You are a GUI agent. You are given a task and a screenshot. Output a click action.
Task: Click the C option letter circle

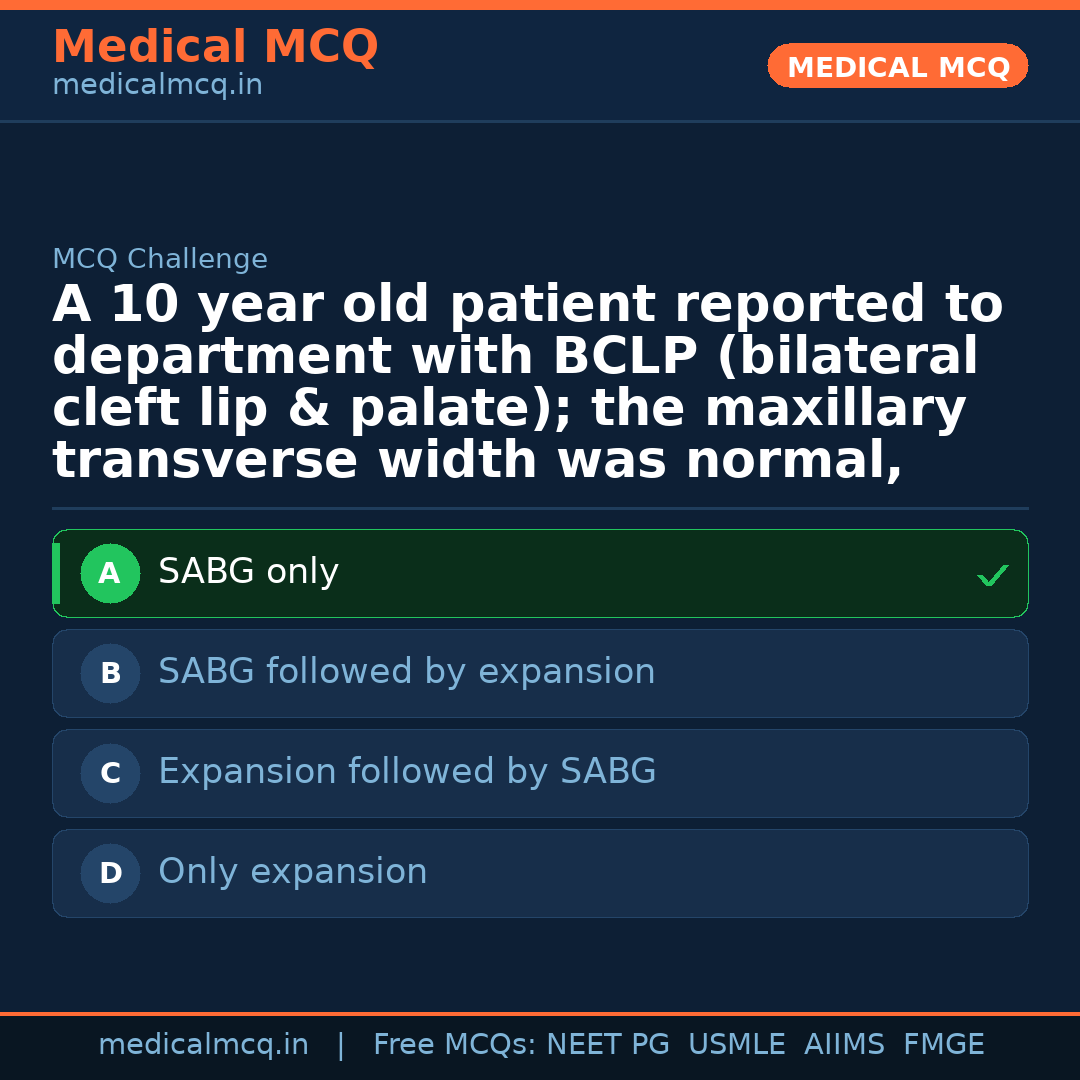(110, 774)
